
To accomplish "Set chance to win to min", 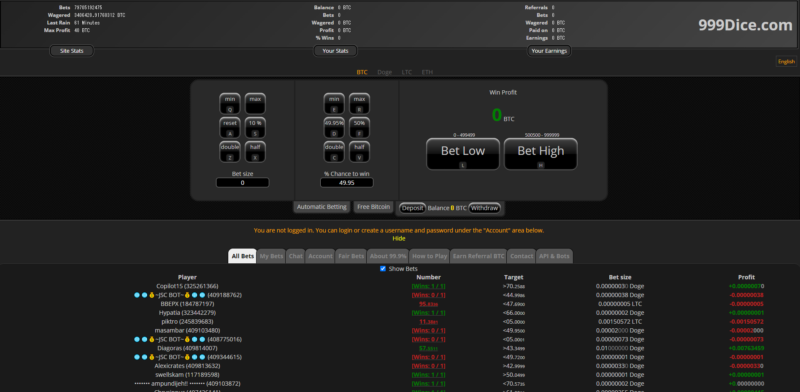I will (334, 104).
